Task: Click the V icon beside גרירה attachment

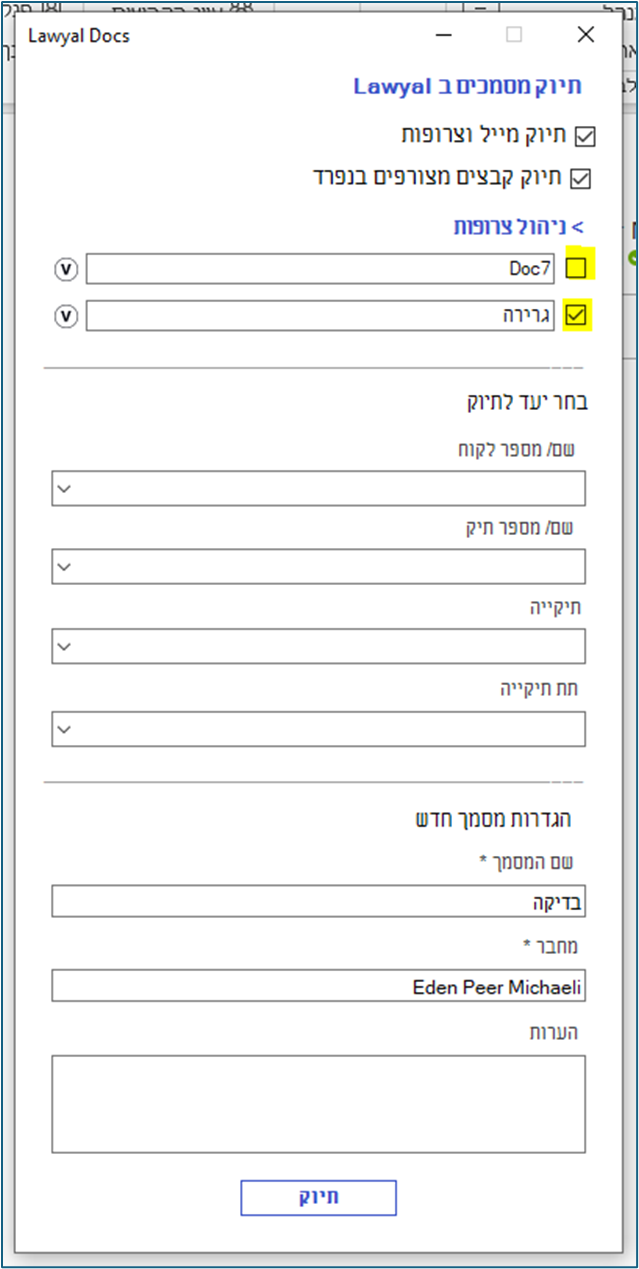Action: 65,316
